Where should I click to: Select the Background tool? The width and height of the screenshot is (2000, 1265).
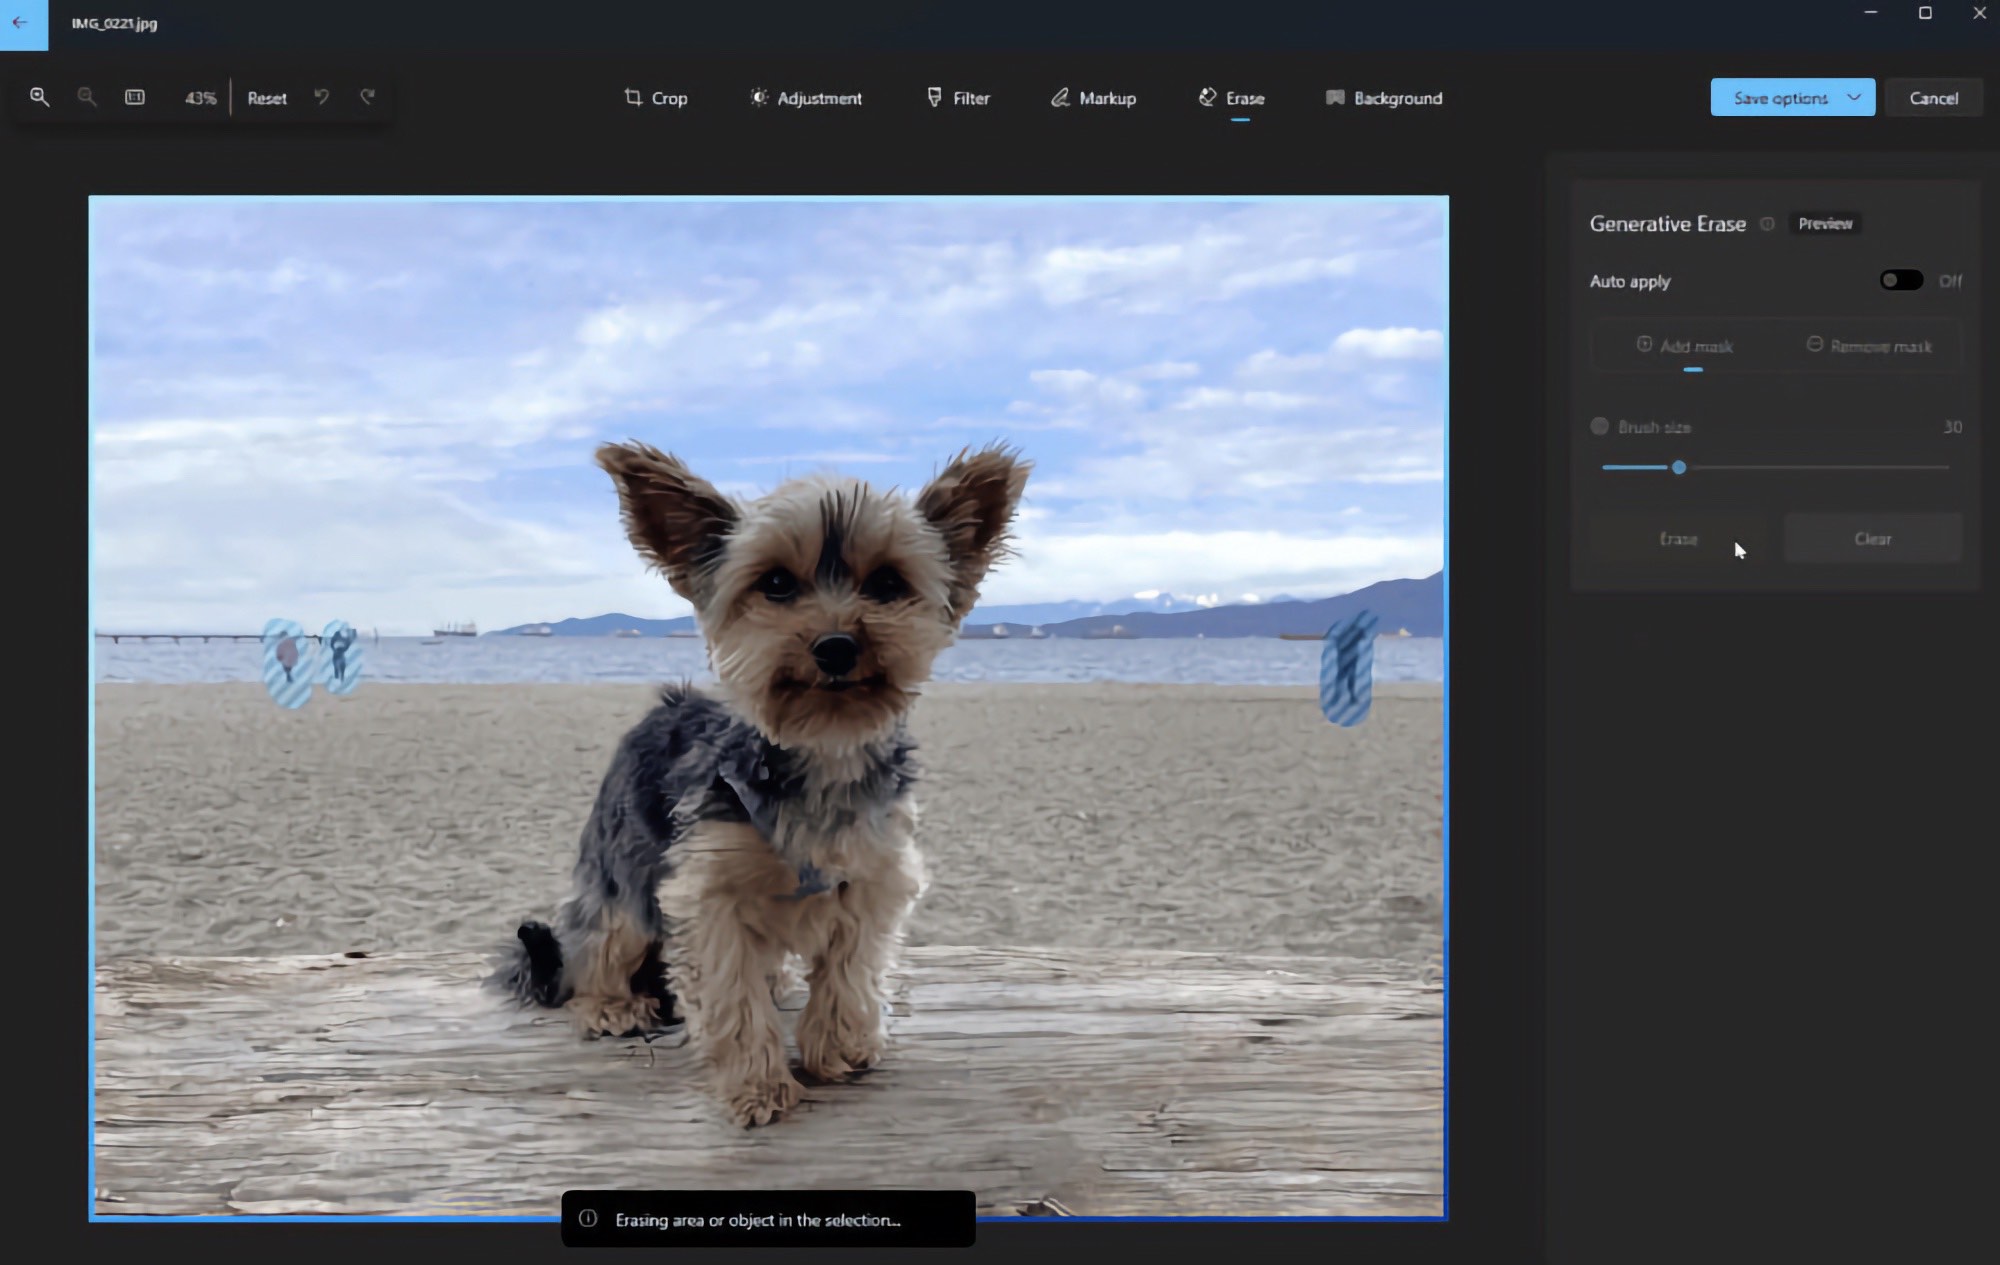pos(1383,98)
